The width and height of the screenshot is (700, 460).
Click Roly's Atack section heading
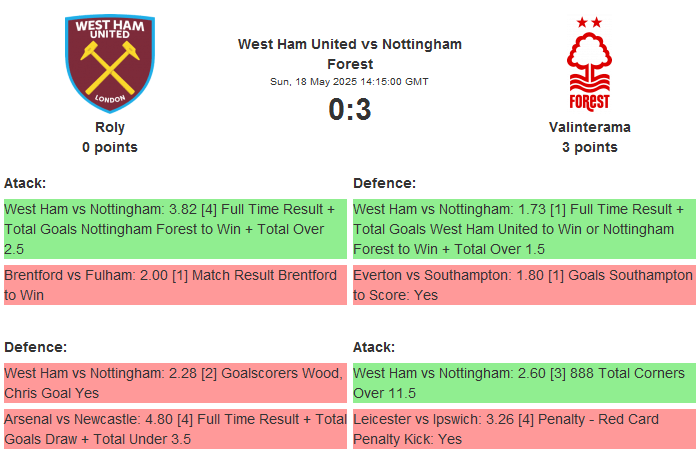tap(25, 183)
